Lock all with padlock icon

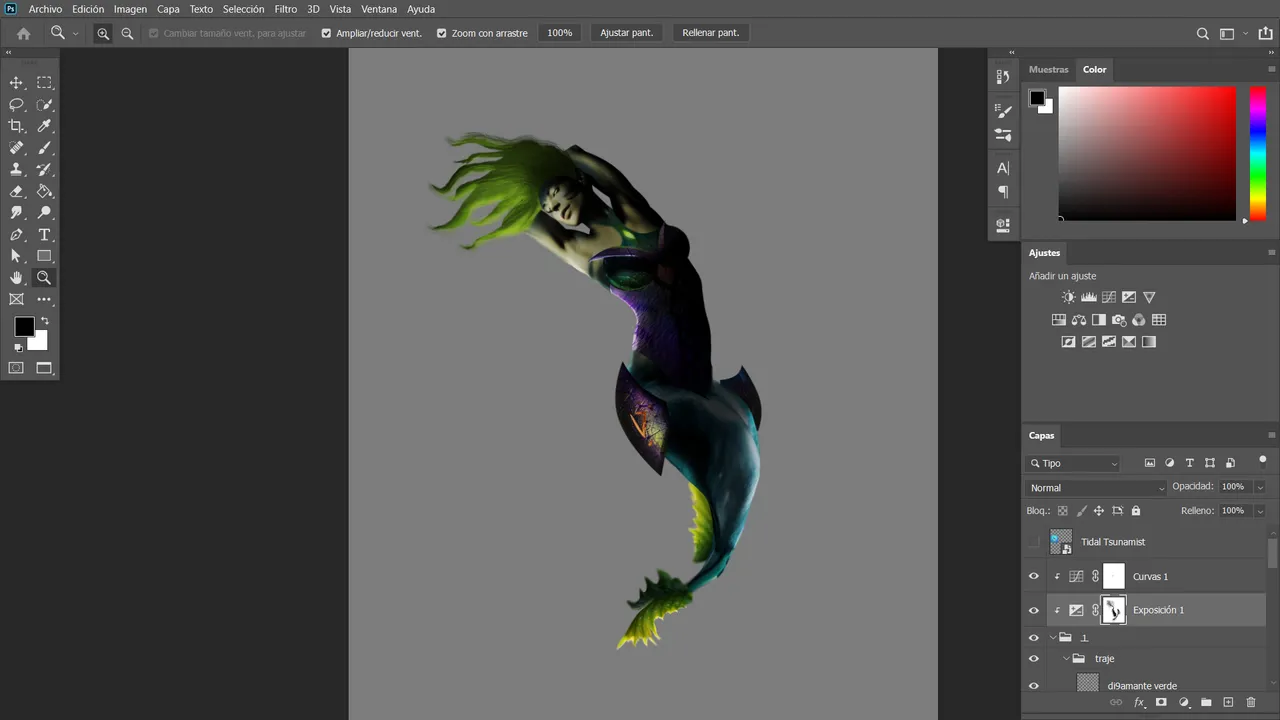[1136, 511]
